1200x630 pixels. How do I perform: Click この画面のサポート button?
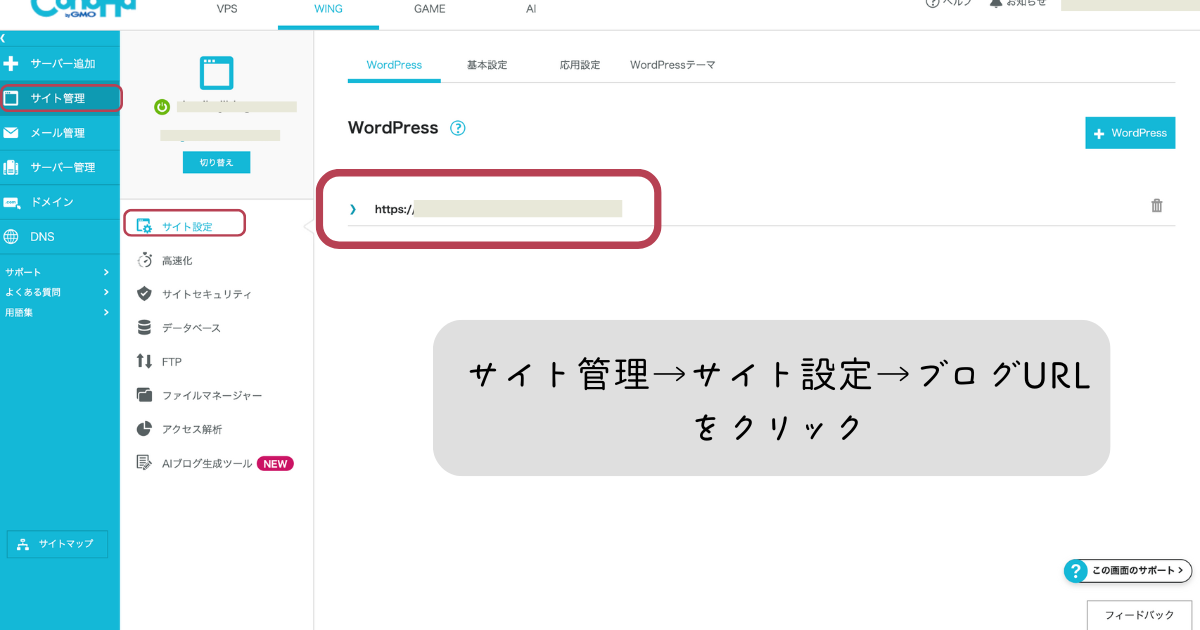(1128, 570)
